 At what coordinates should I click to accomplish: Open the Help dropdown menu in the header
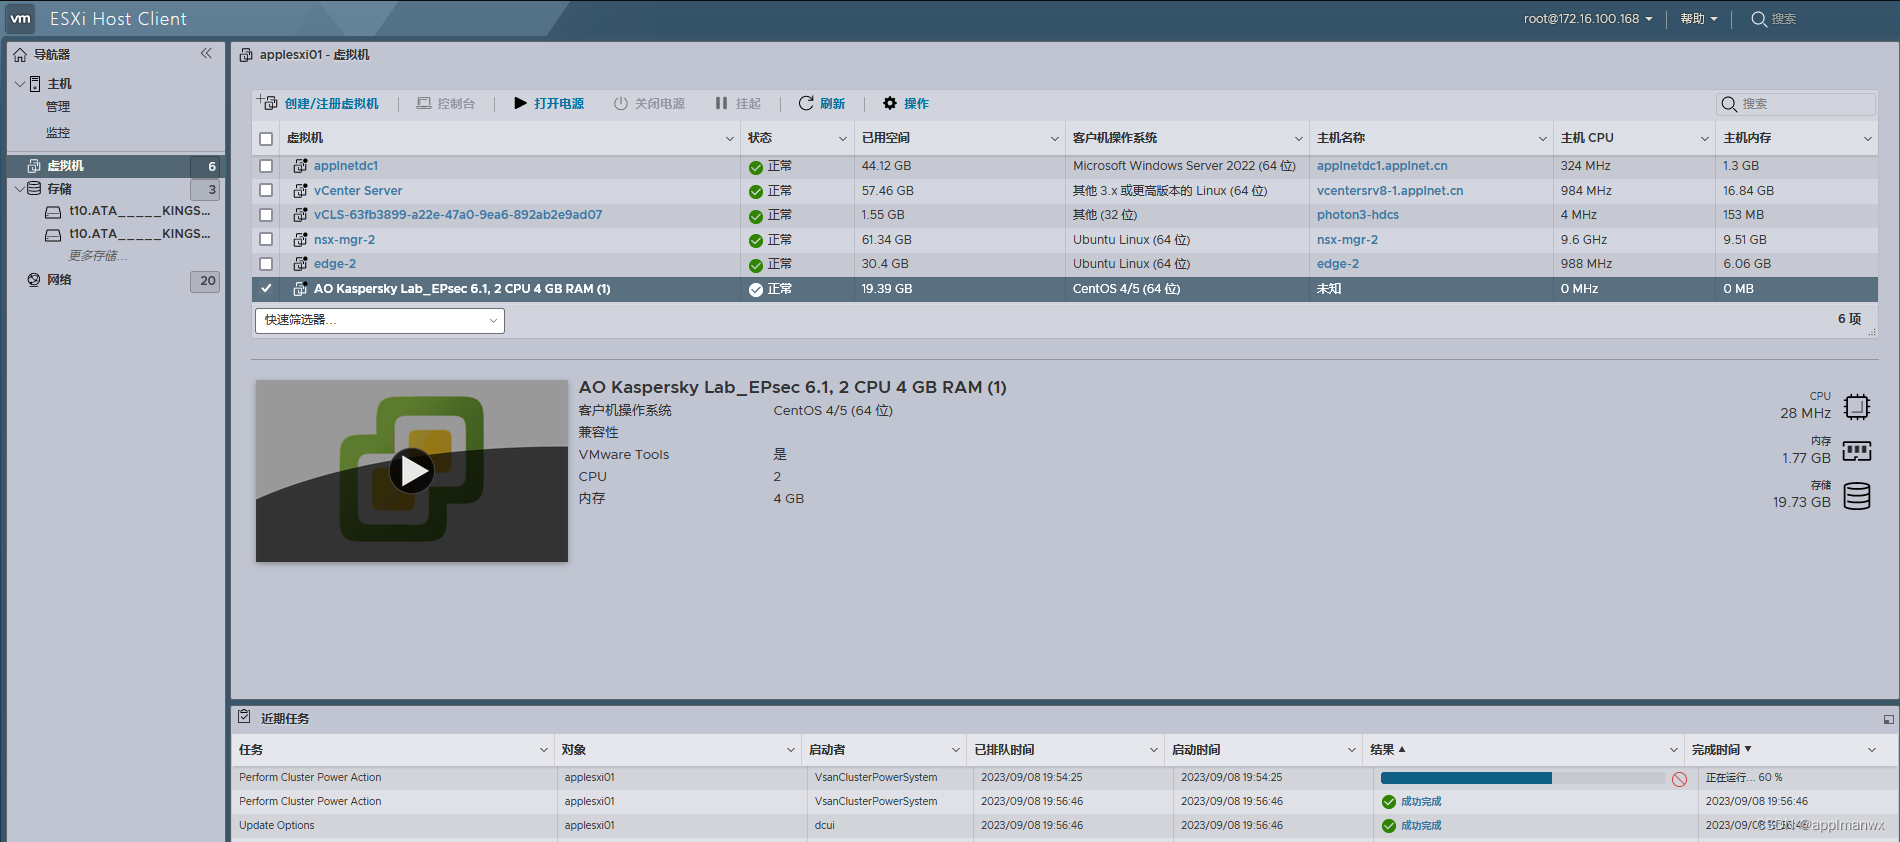1698,19
